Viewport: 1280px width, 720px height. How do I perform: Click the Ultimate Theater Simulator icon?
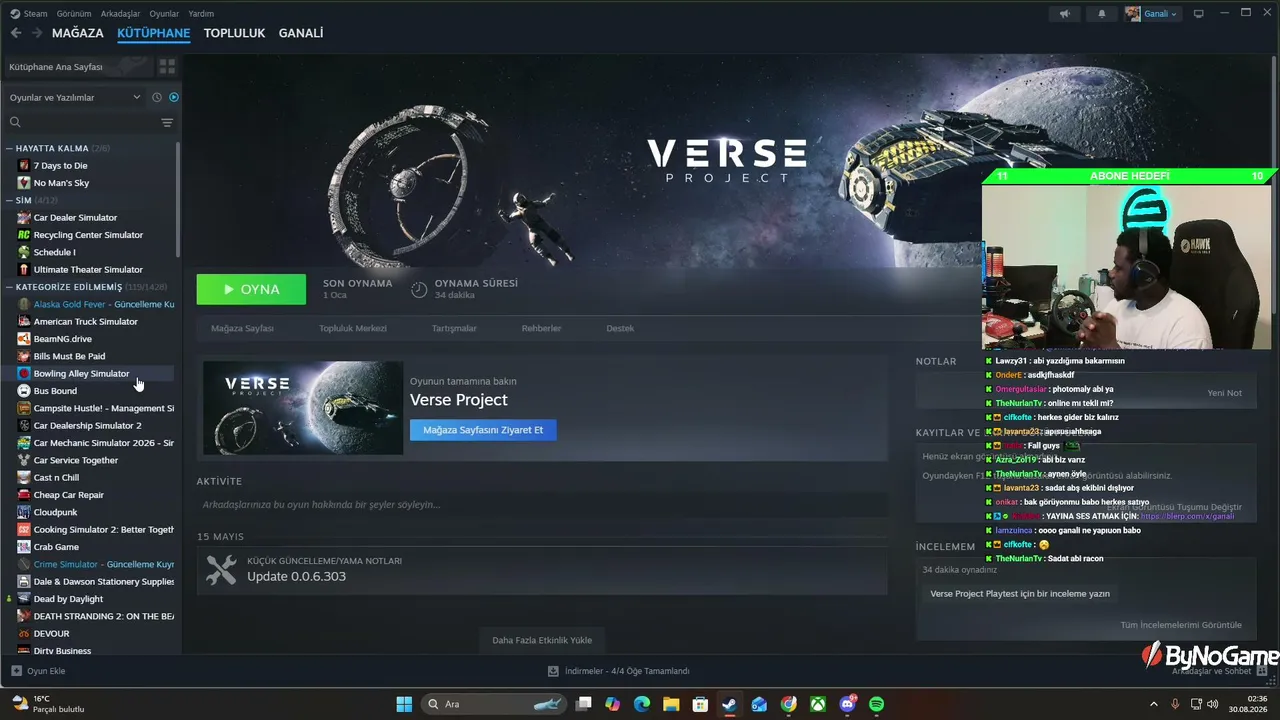(x=24, y=270)
